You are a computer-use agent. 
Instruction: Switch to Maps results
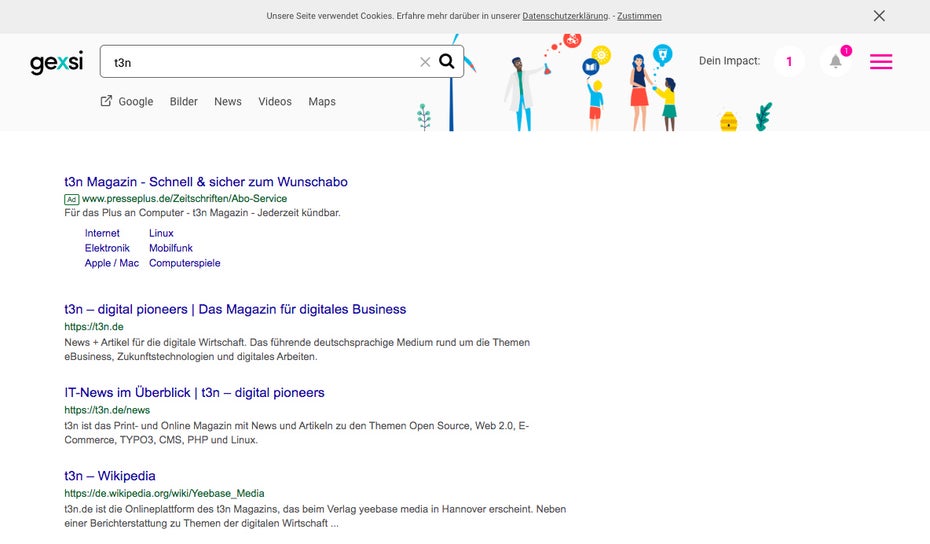(x=322, y=101)
